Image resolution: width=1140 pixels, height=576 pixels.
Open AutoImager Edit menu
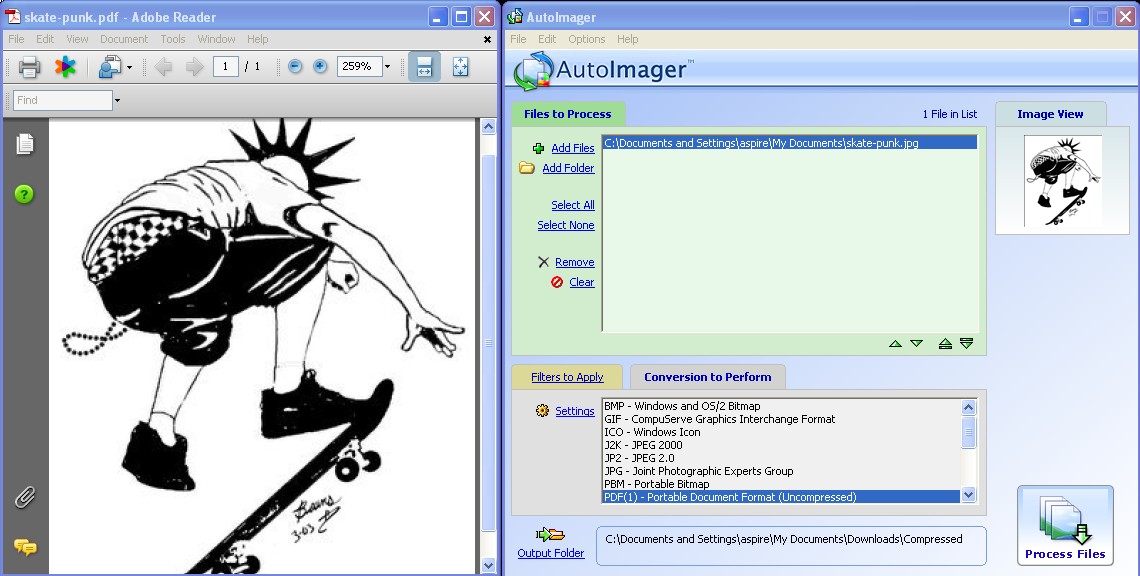coord(547,39)
